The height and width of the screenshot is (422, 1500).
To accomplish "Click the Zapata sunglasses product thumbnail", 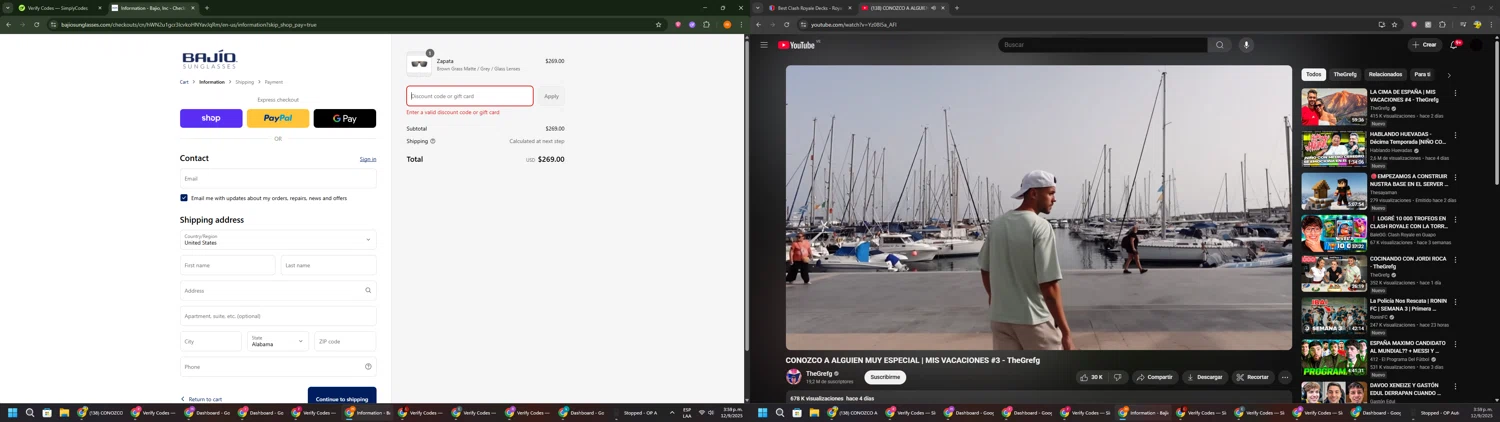I will click(419, 64).
